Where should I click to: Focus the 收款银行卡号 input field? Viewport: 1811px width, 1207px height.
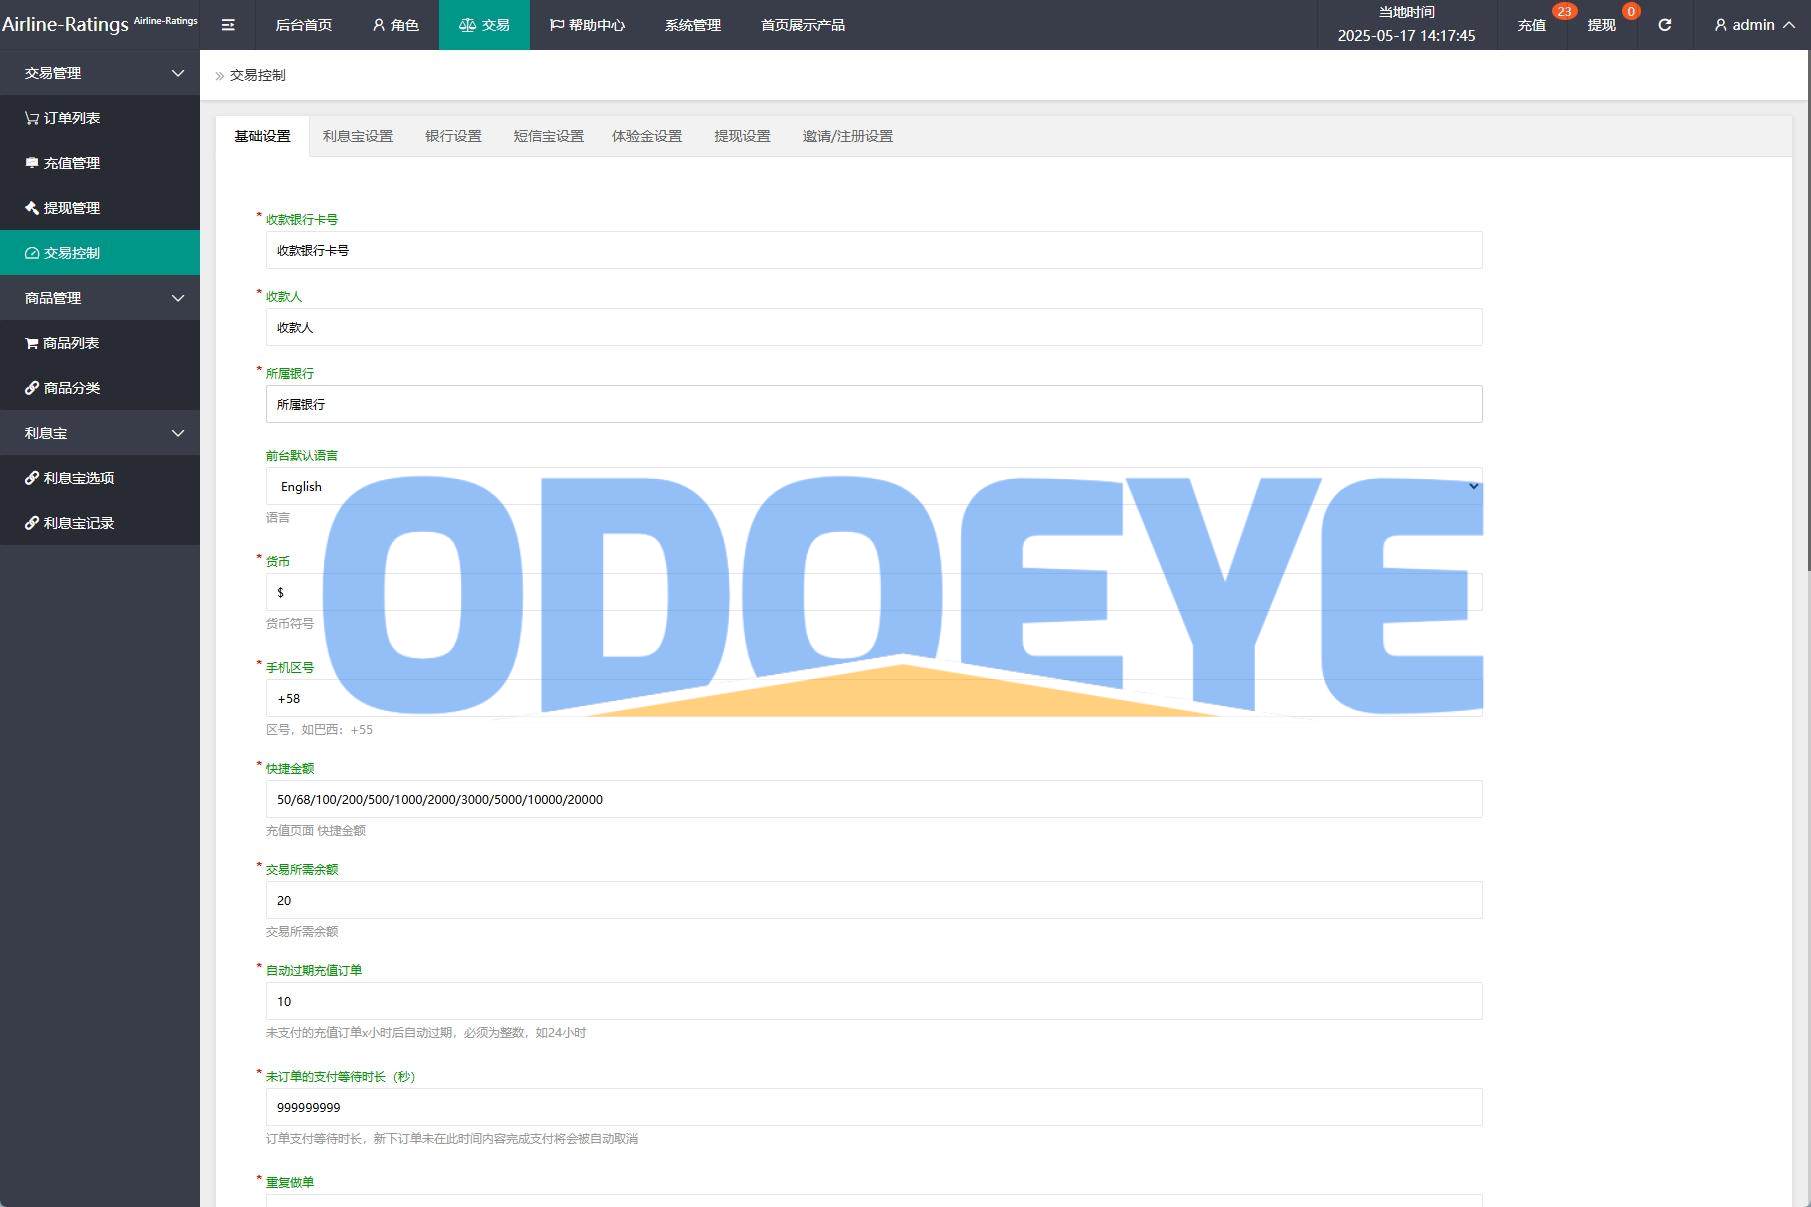[873, 250]
